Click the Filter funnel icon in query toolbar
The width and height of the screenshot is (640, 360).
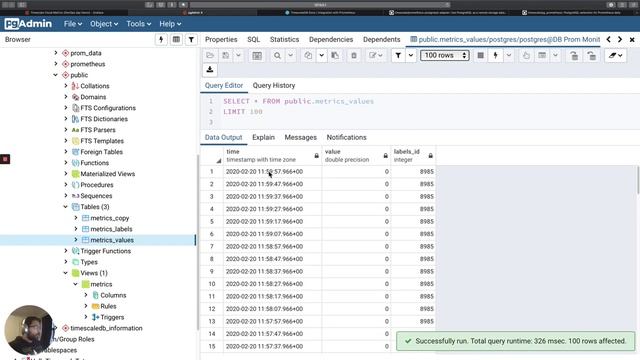pos(398,56)
